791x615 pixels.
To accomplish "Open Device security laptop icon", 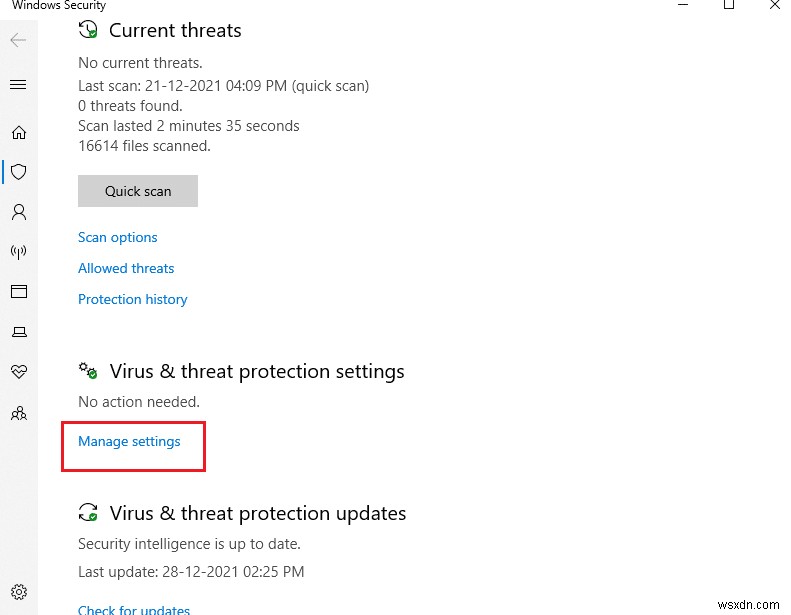I will click(18, 332).
